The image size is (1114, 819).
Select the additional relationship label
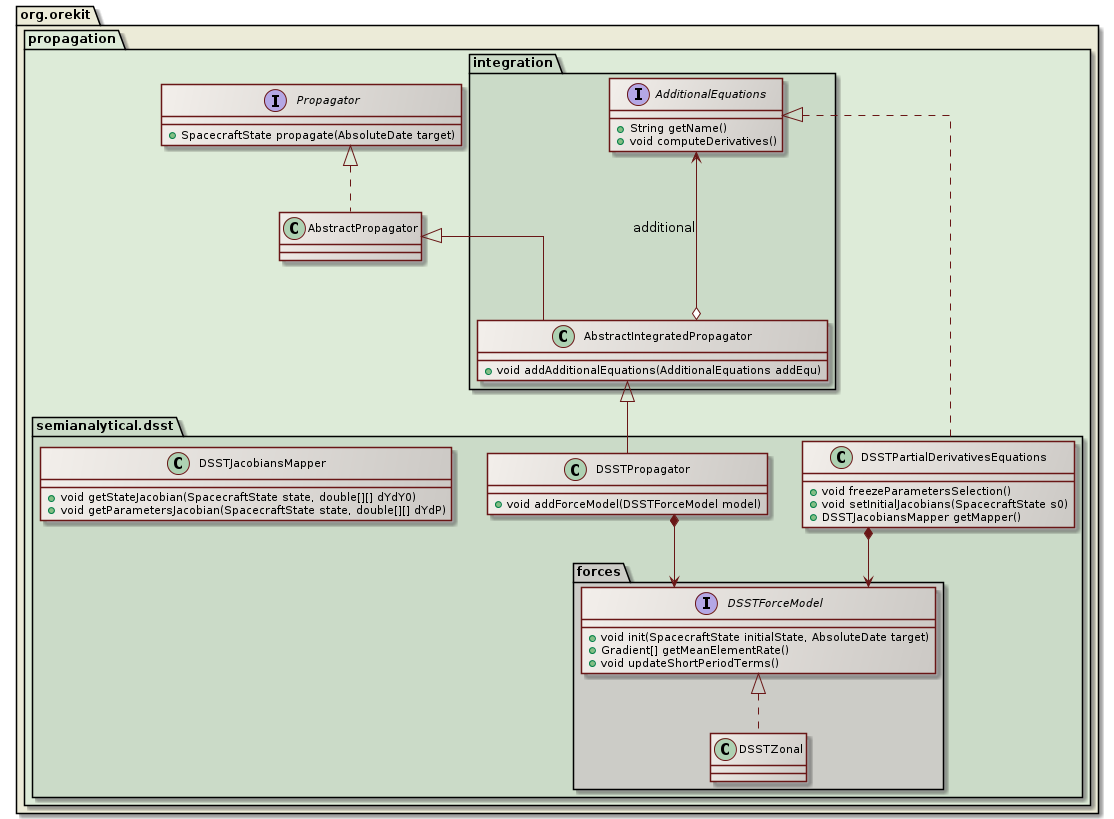pyautogui.click(x=663, y=227)
